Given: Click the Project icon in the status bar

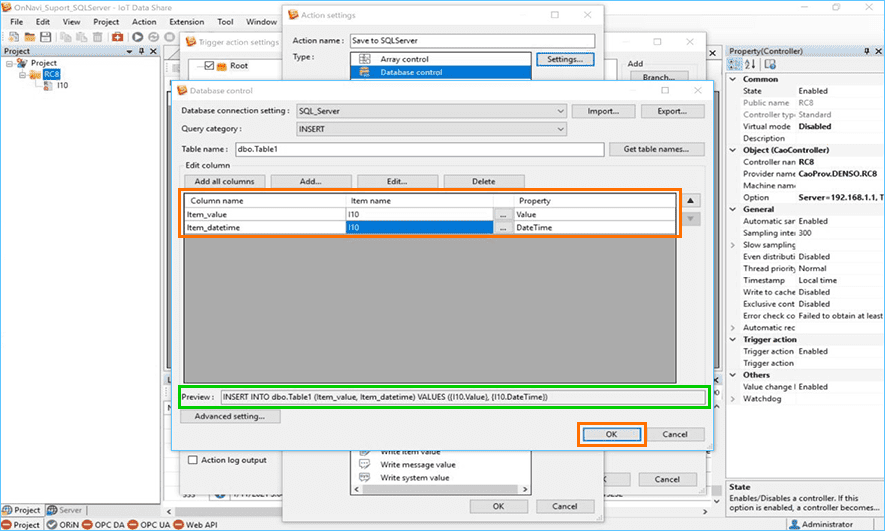Looking at the screenshot, I should pyautogui.click(x=7, y=524).
